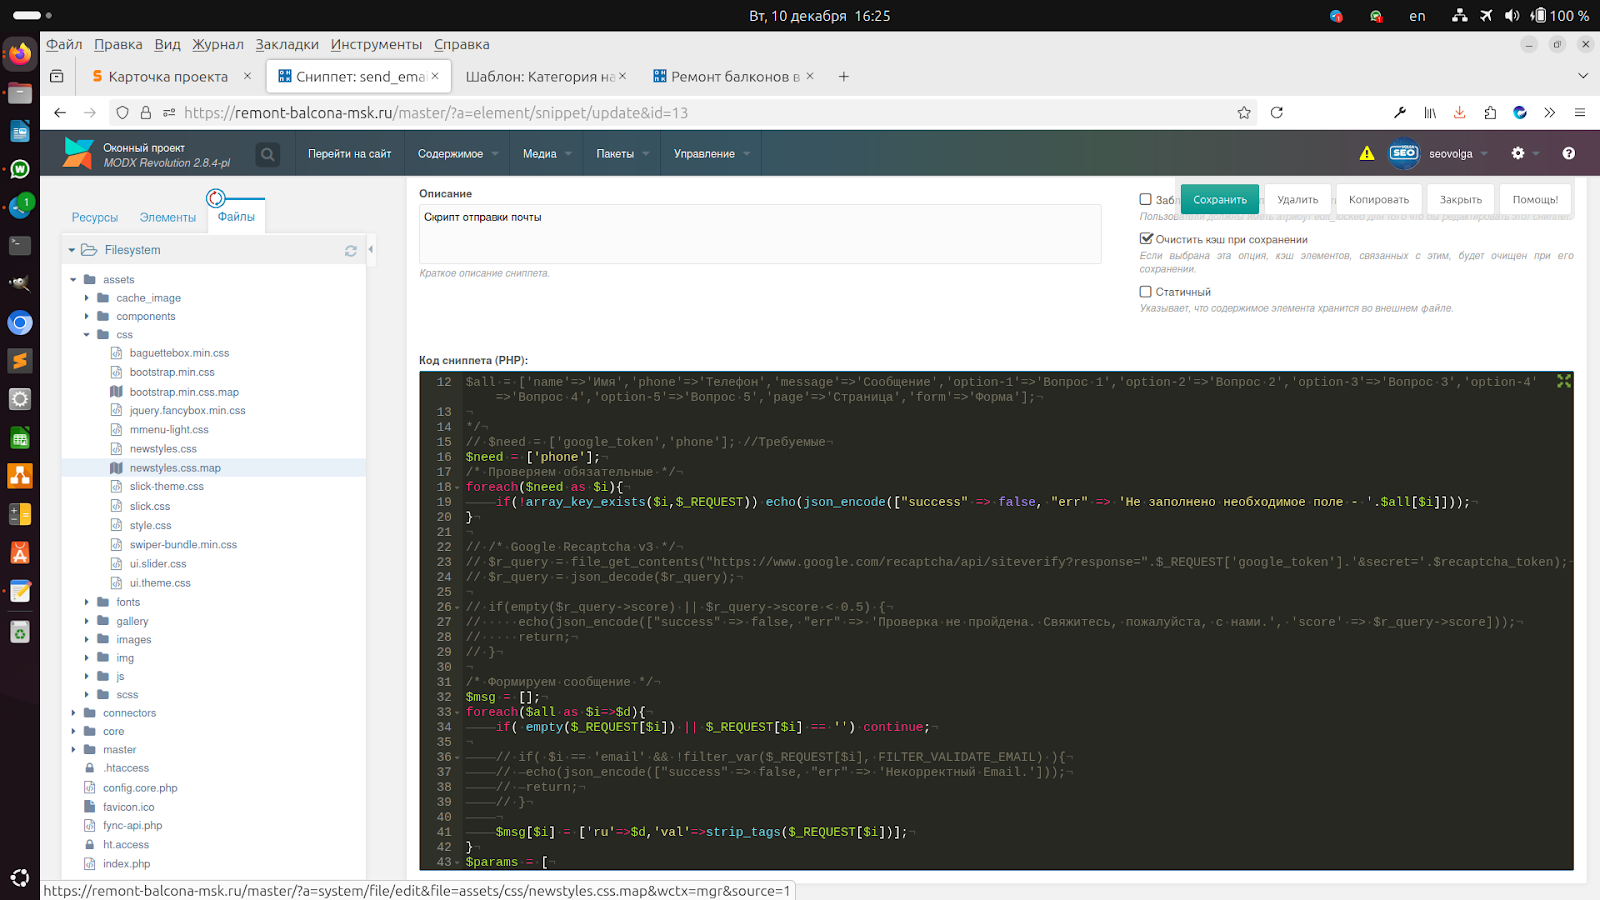Open the help question mark icon
Image resolution: width=1600 pixels, height=900 pixels.
1568,153
